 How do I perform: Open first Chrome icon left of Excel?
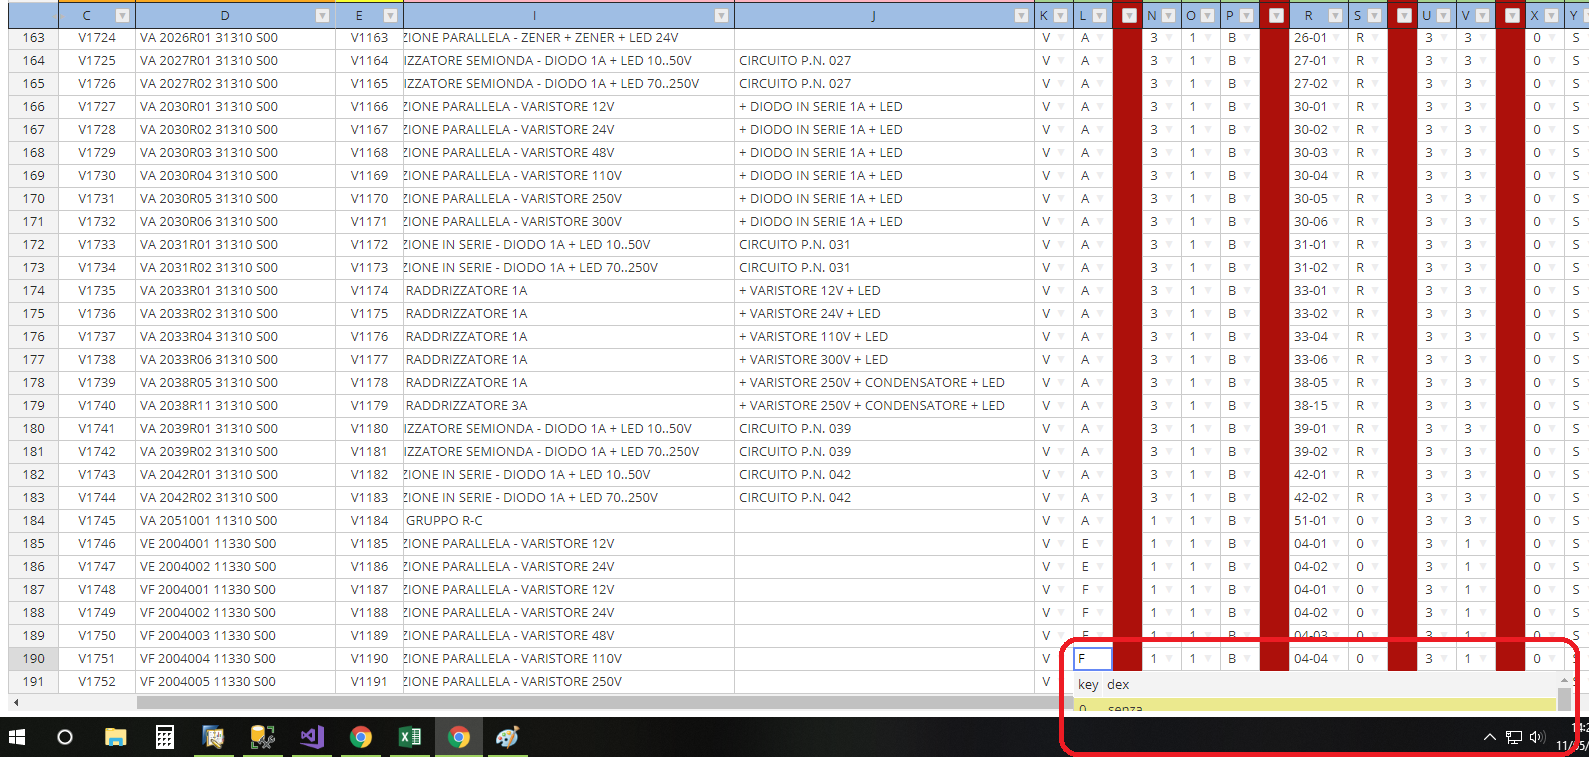coord(361,737)
